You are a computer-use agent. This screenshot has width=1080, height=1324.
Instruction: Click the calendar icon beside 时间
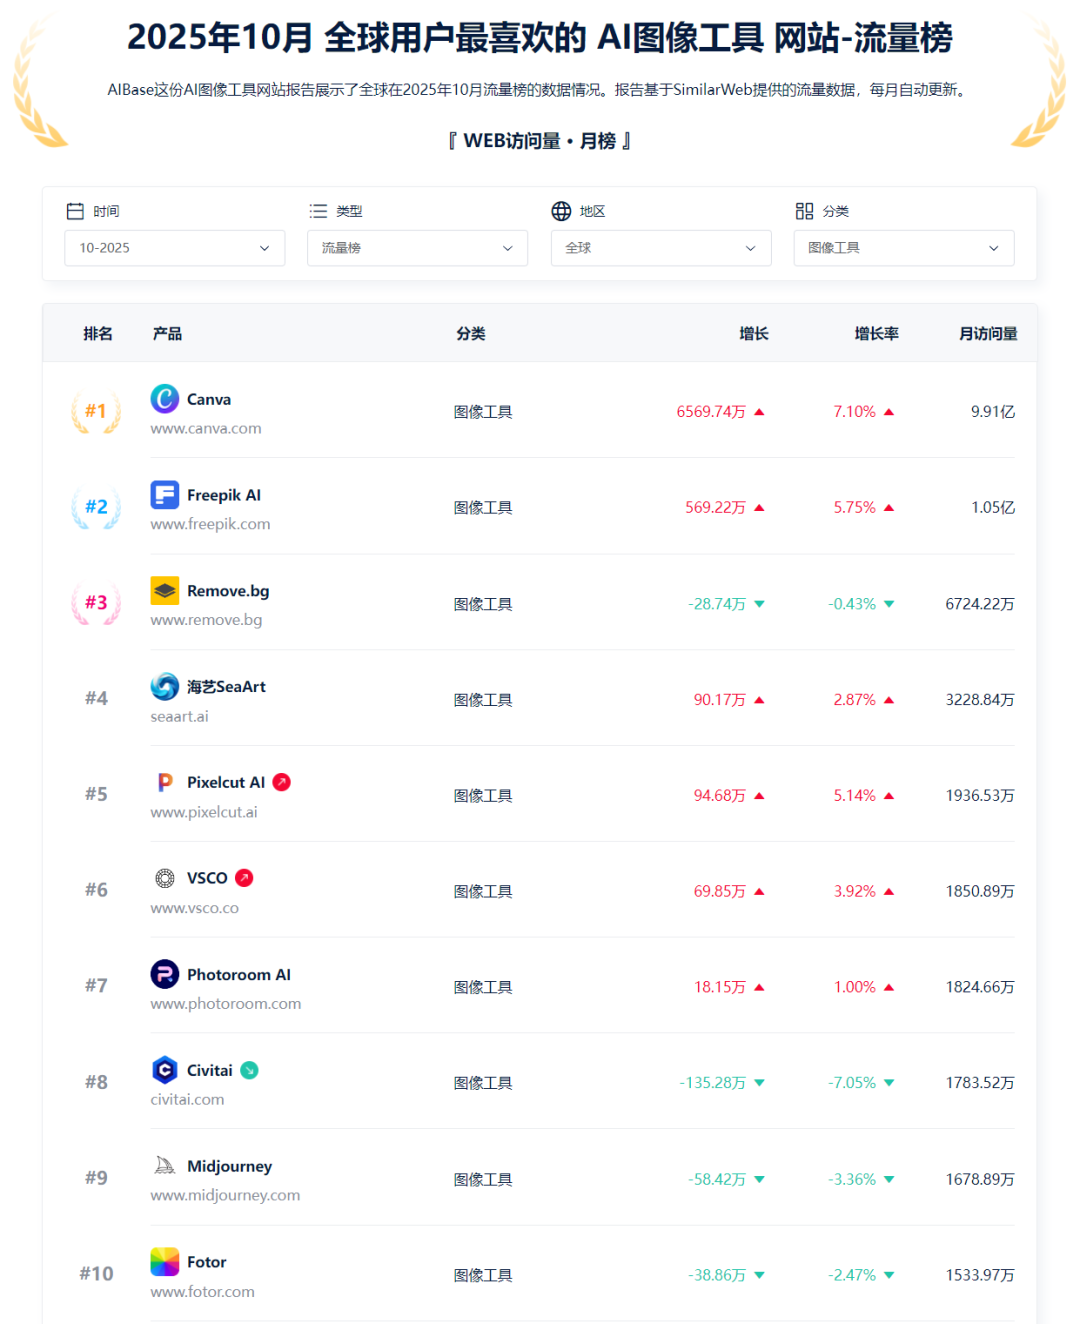[x=75, y=210]
